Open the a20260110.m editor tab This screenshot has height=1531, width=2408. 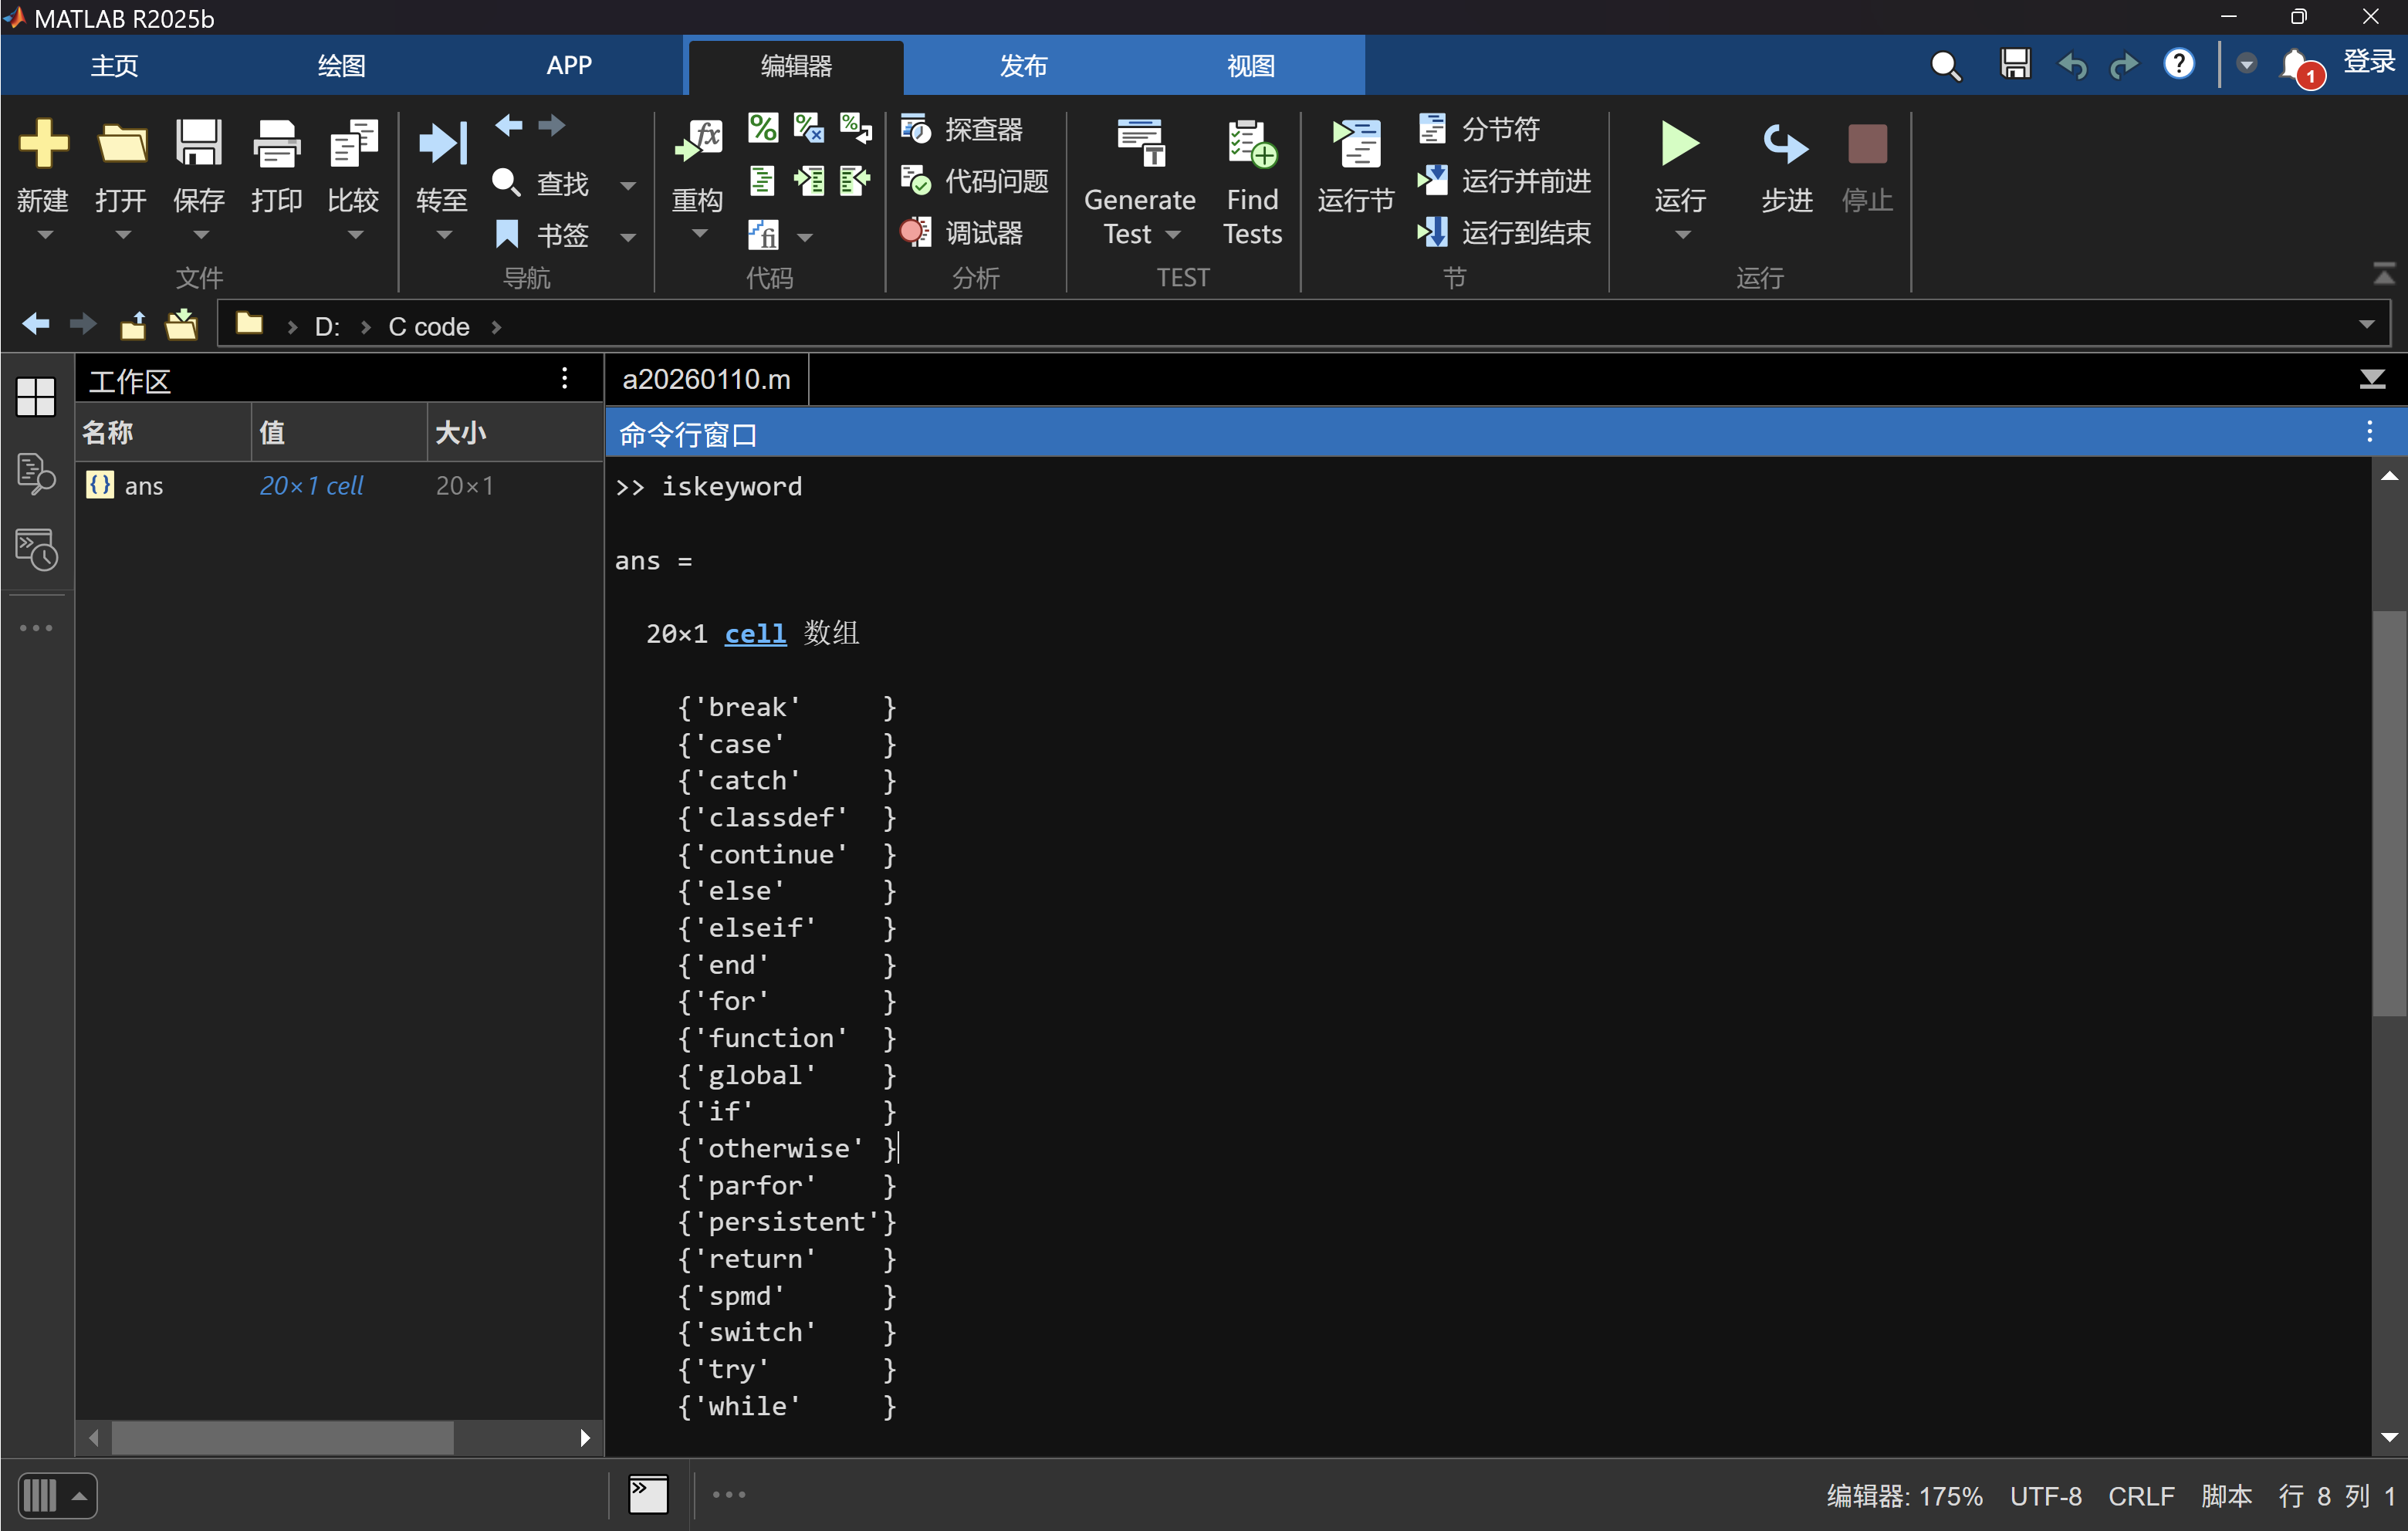[x=706, y=380]
